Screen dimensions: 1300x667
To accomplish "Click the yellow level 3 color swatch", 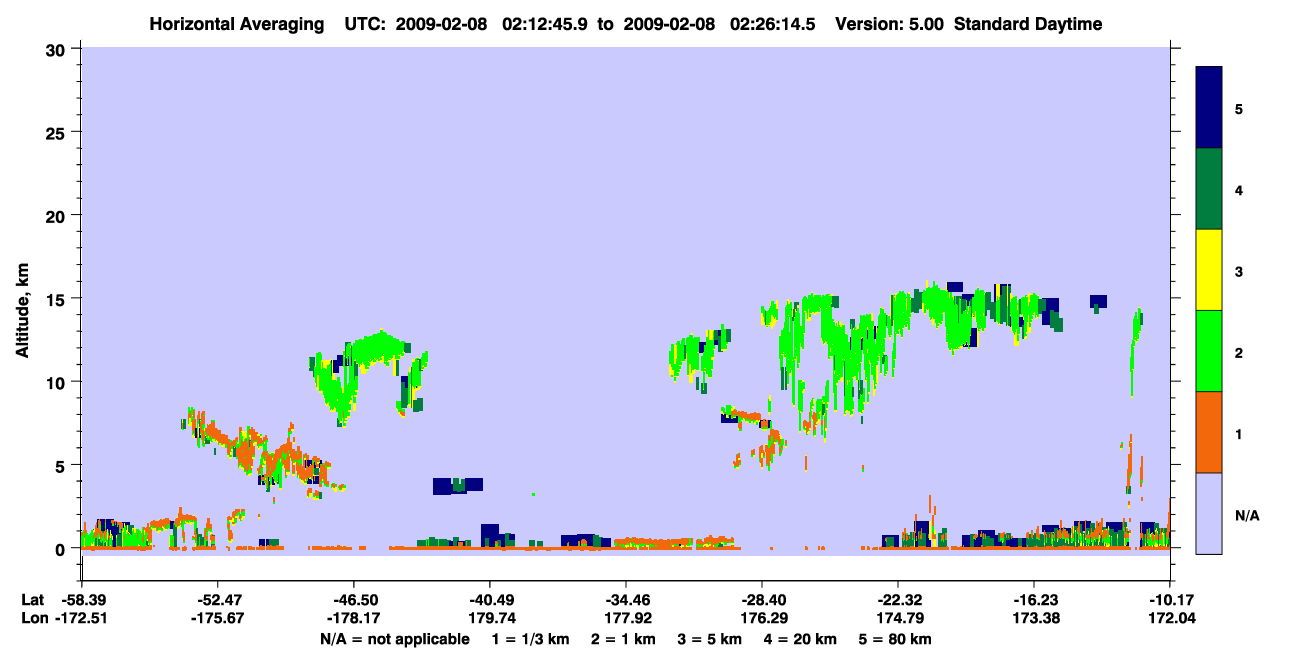I will tap(1209, 270).
